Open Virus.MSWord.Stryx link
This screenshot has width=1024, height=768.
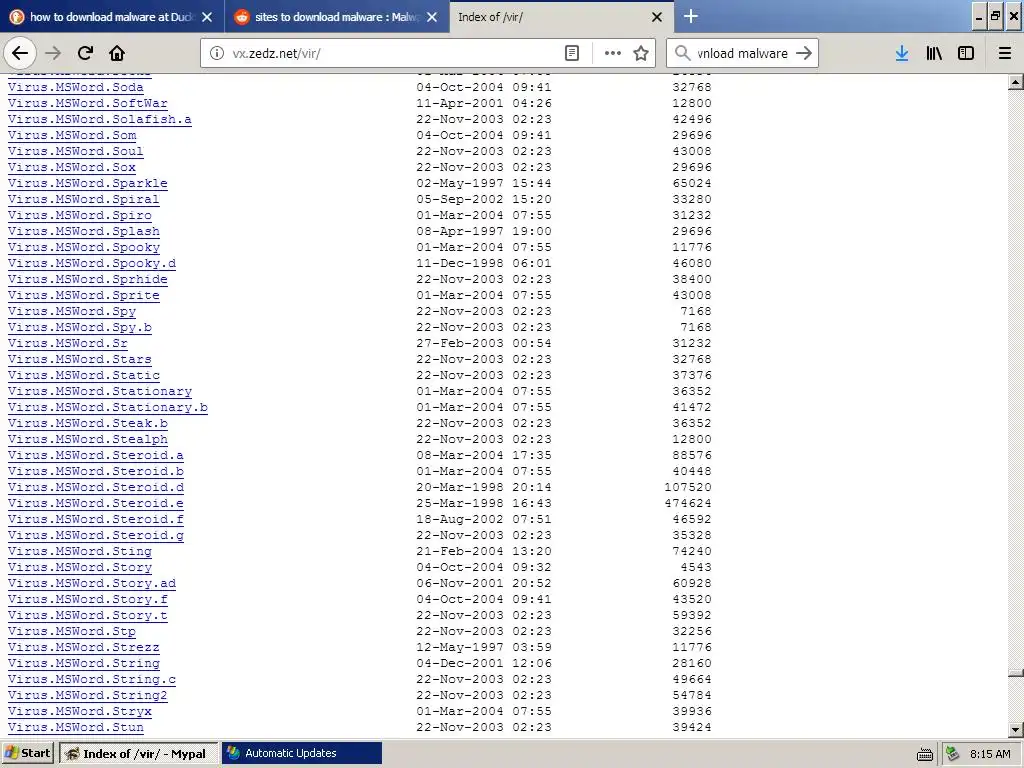[x=80, y=711]
